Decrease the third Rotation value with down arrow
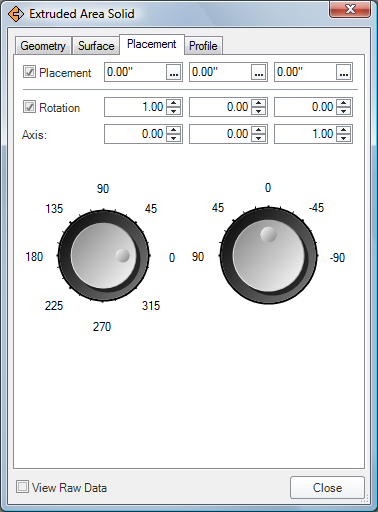This screenshot has height=512, width=378. tap(344, 111)
